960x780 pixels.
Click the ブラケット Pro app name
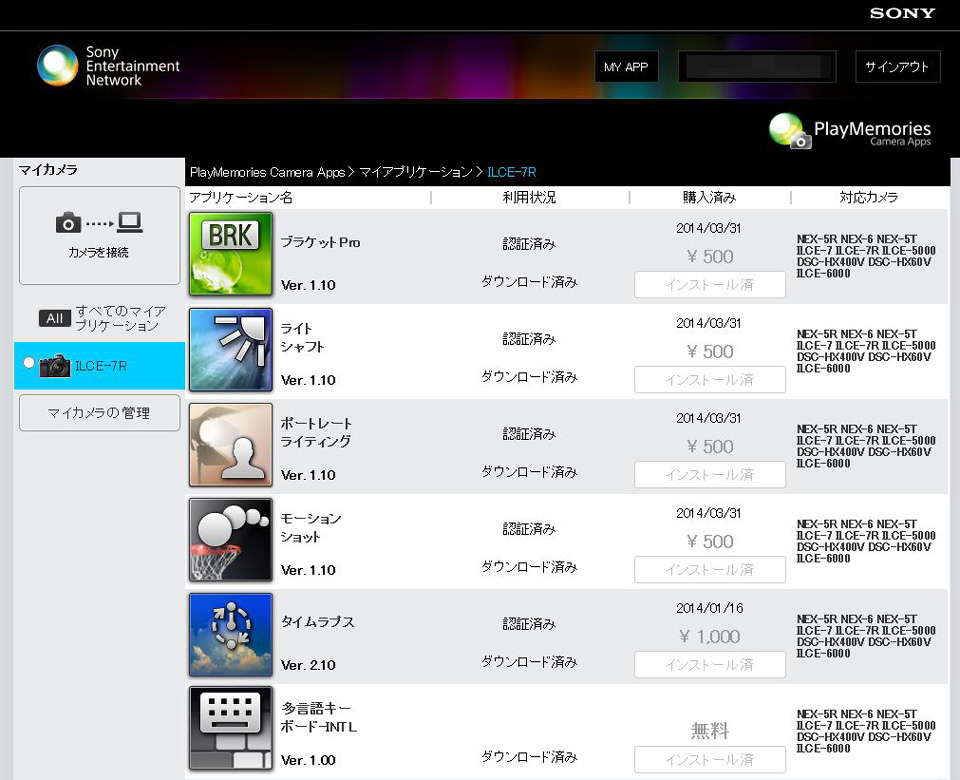(320, 242)
